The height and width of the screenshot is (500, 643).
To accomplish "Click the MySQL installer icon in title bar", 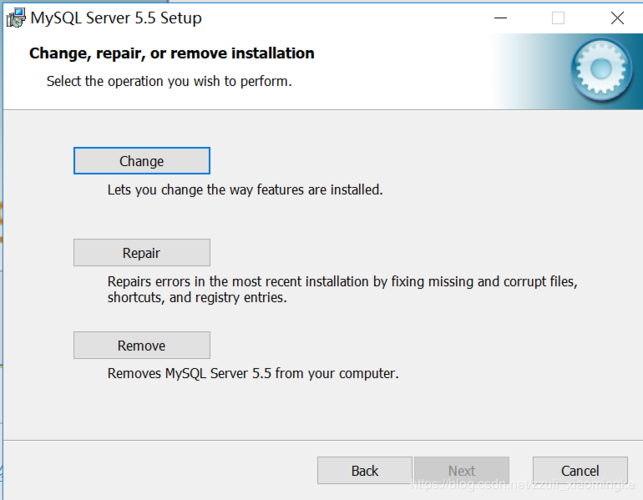I will [x=16, y=18].
